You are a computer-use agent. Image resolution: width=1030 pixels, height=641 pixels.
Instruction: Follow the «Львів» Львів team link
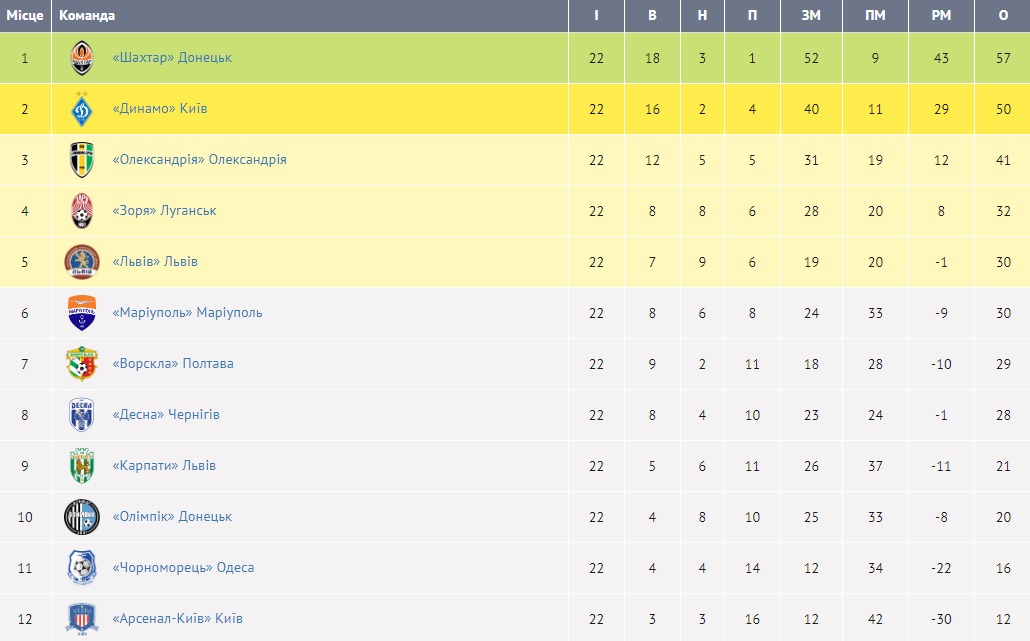[155, 262]
